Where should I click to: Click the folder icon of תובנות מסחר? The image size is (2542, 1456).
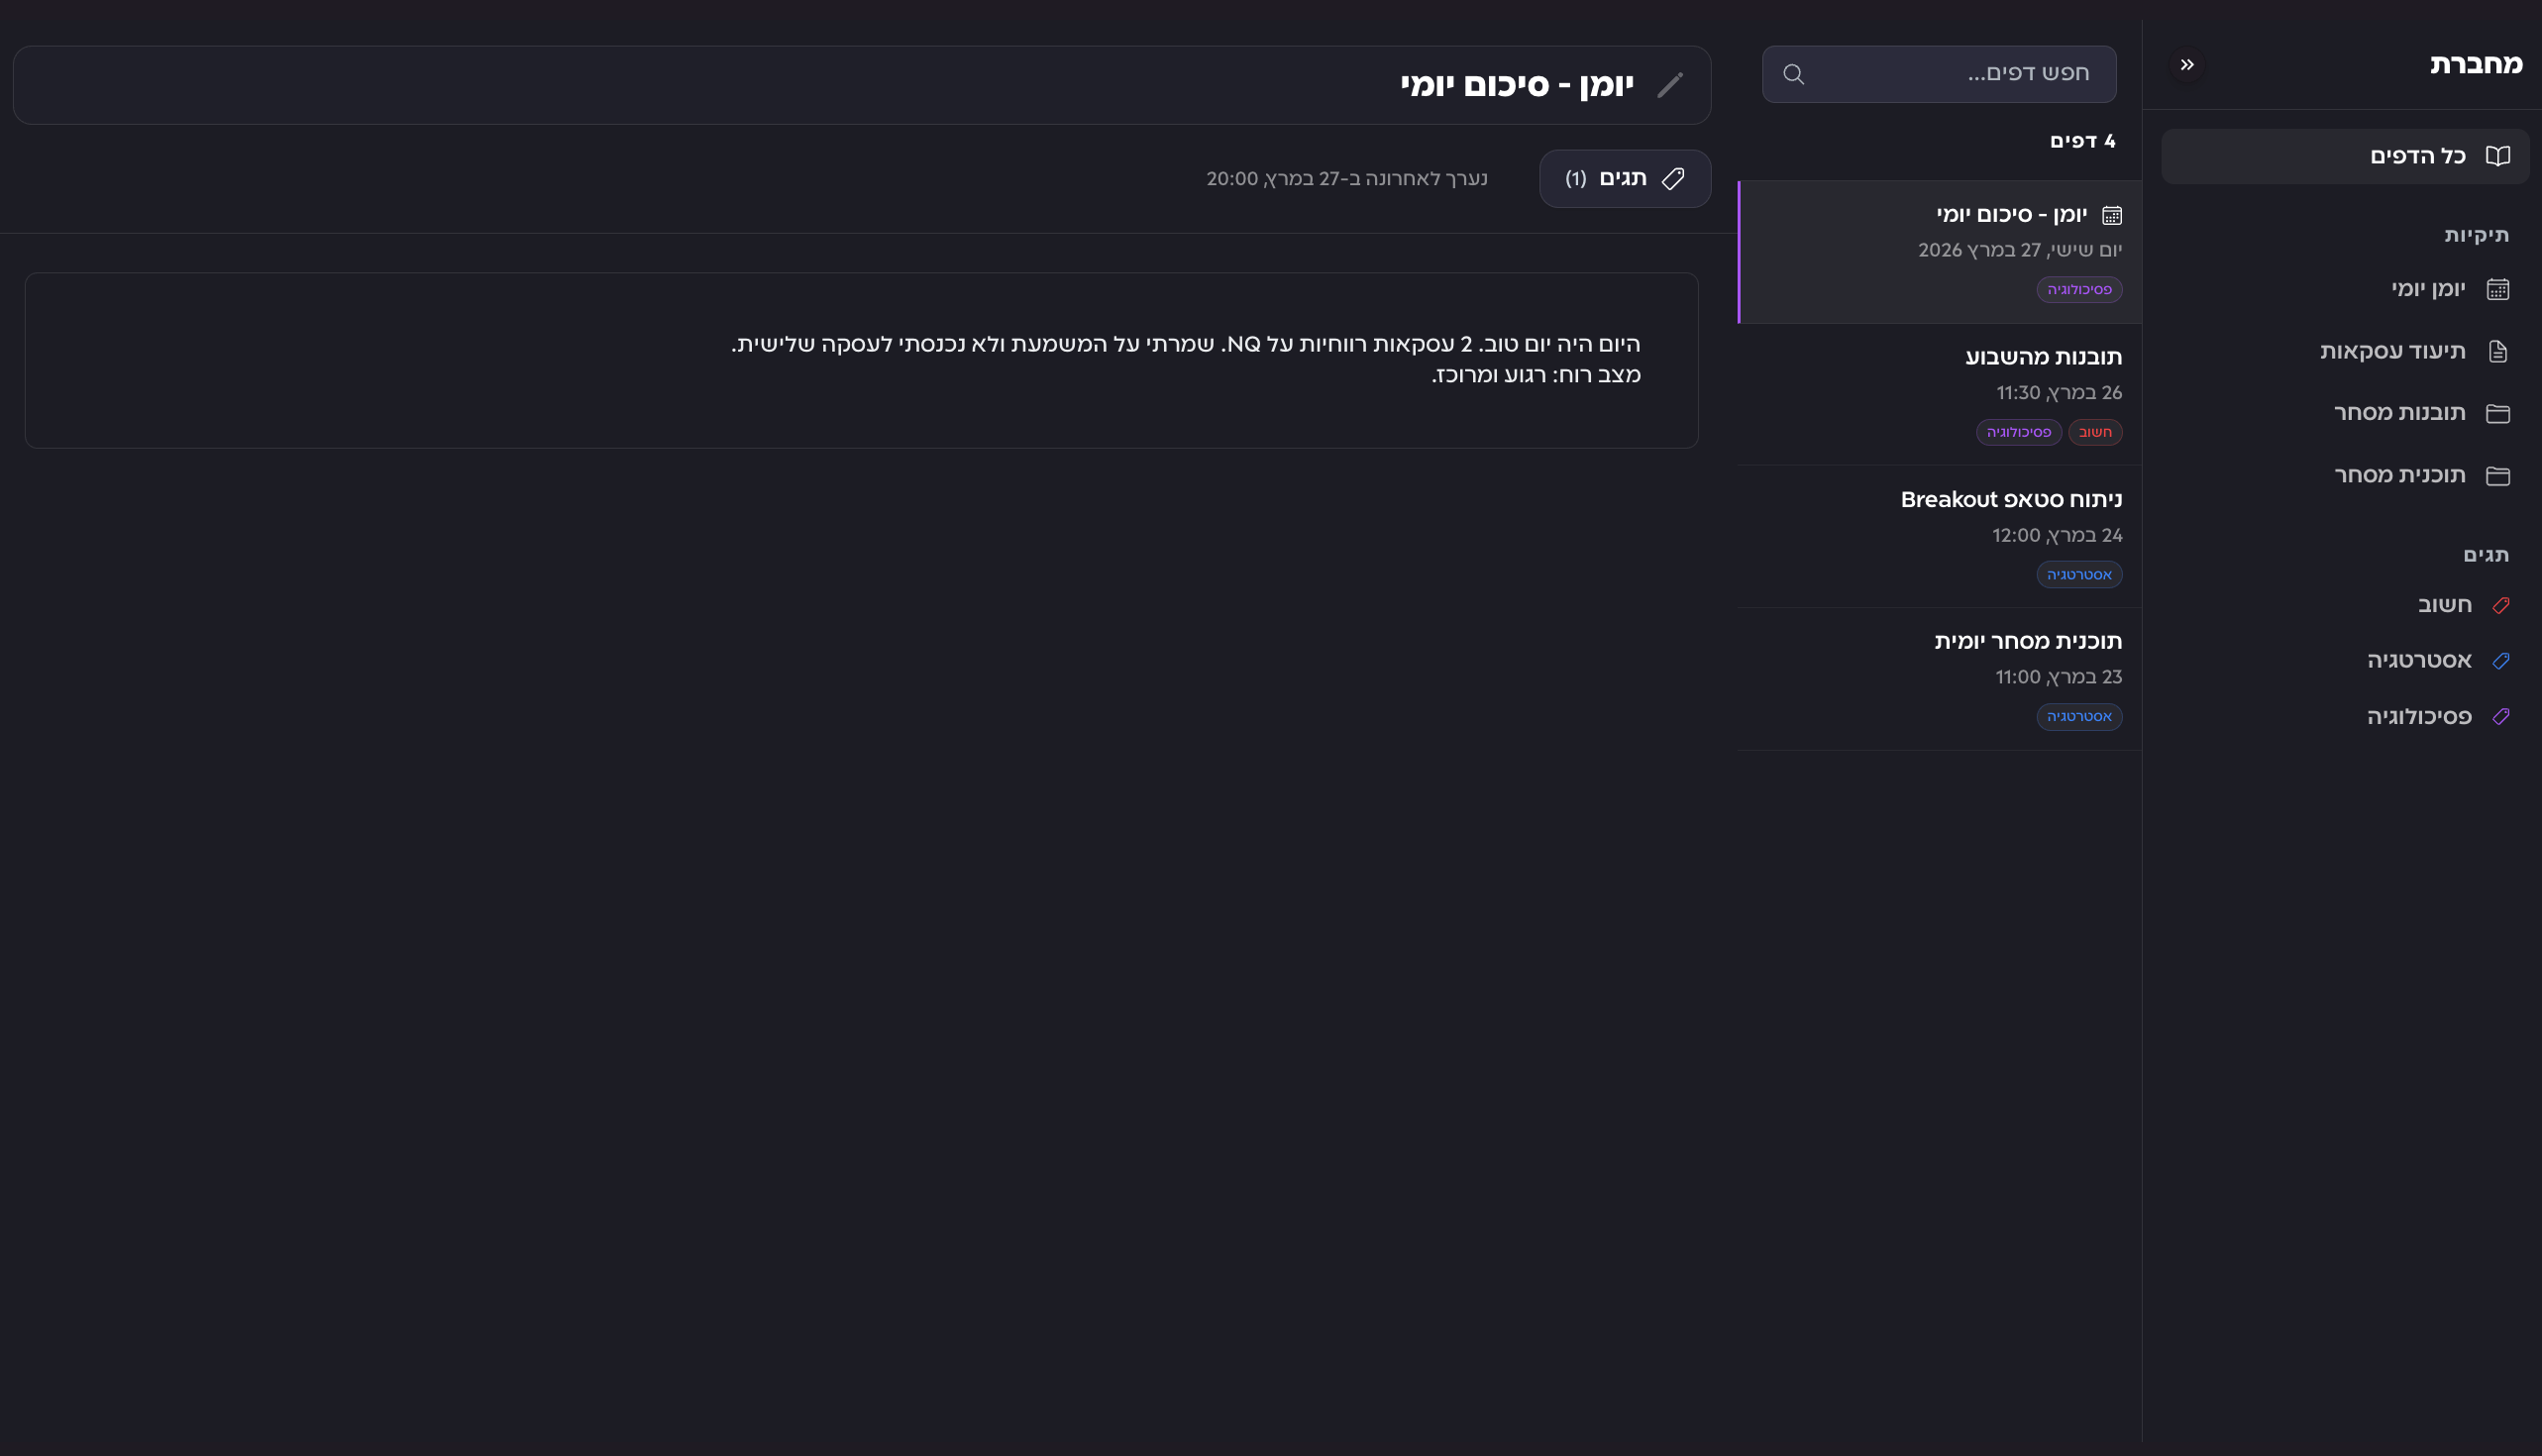click(x=2498, y=413)
